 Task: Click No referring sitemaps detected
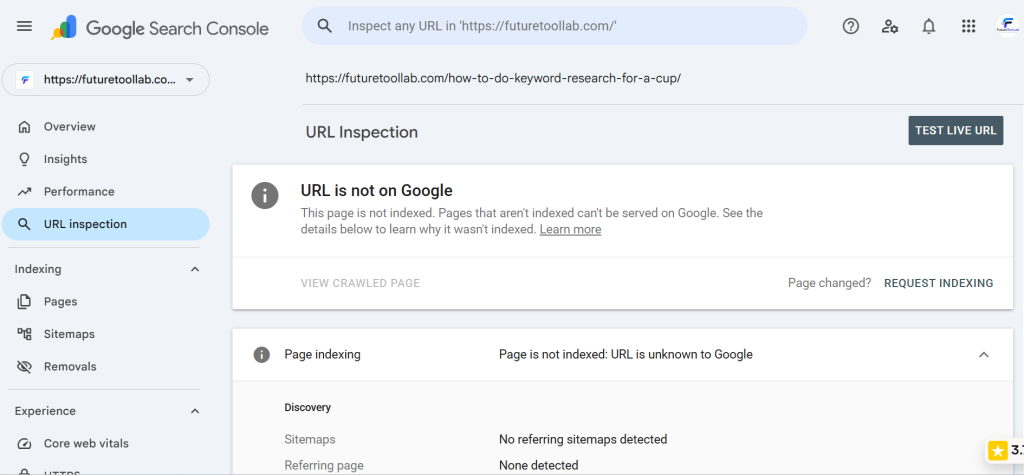pyautogui.click(x=583, y=440)
